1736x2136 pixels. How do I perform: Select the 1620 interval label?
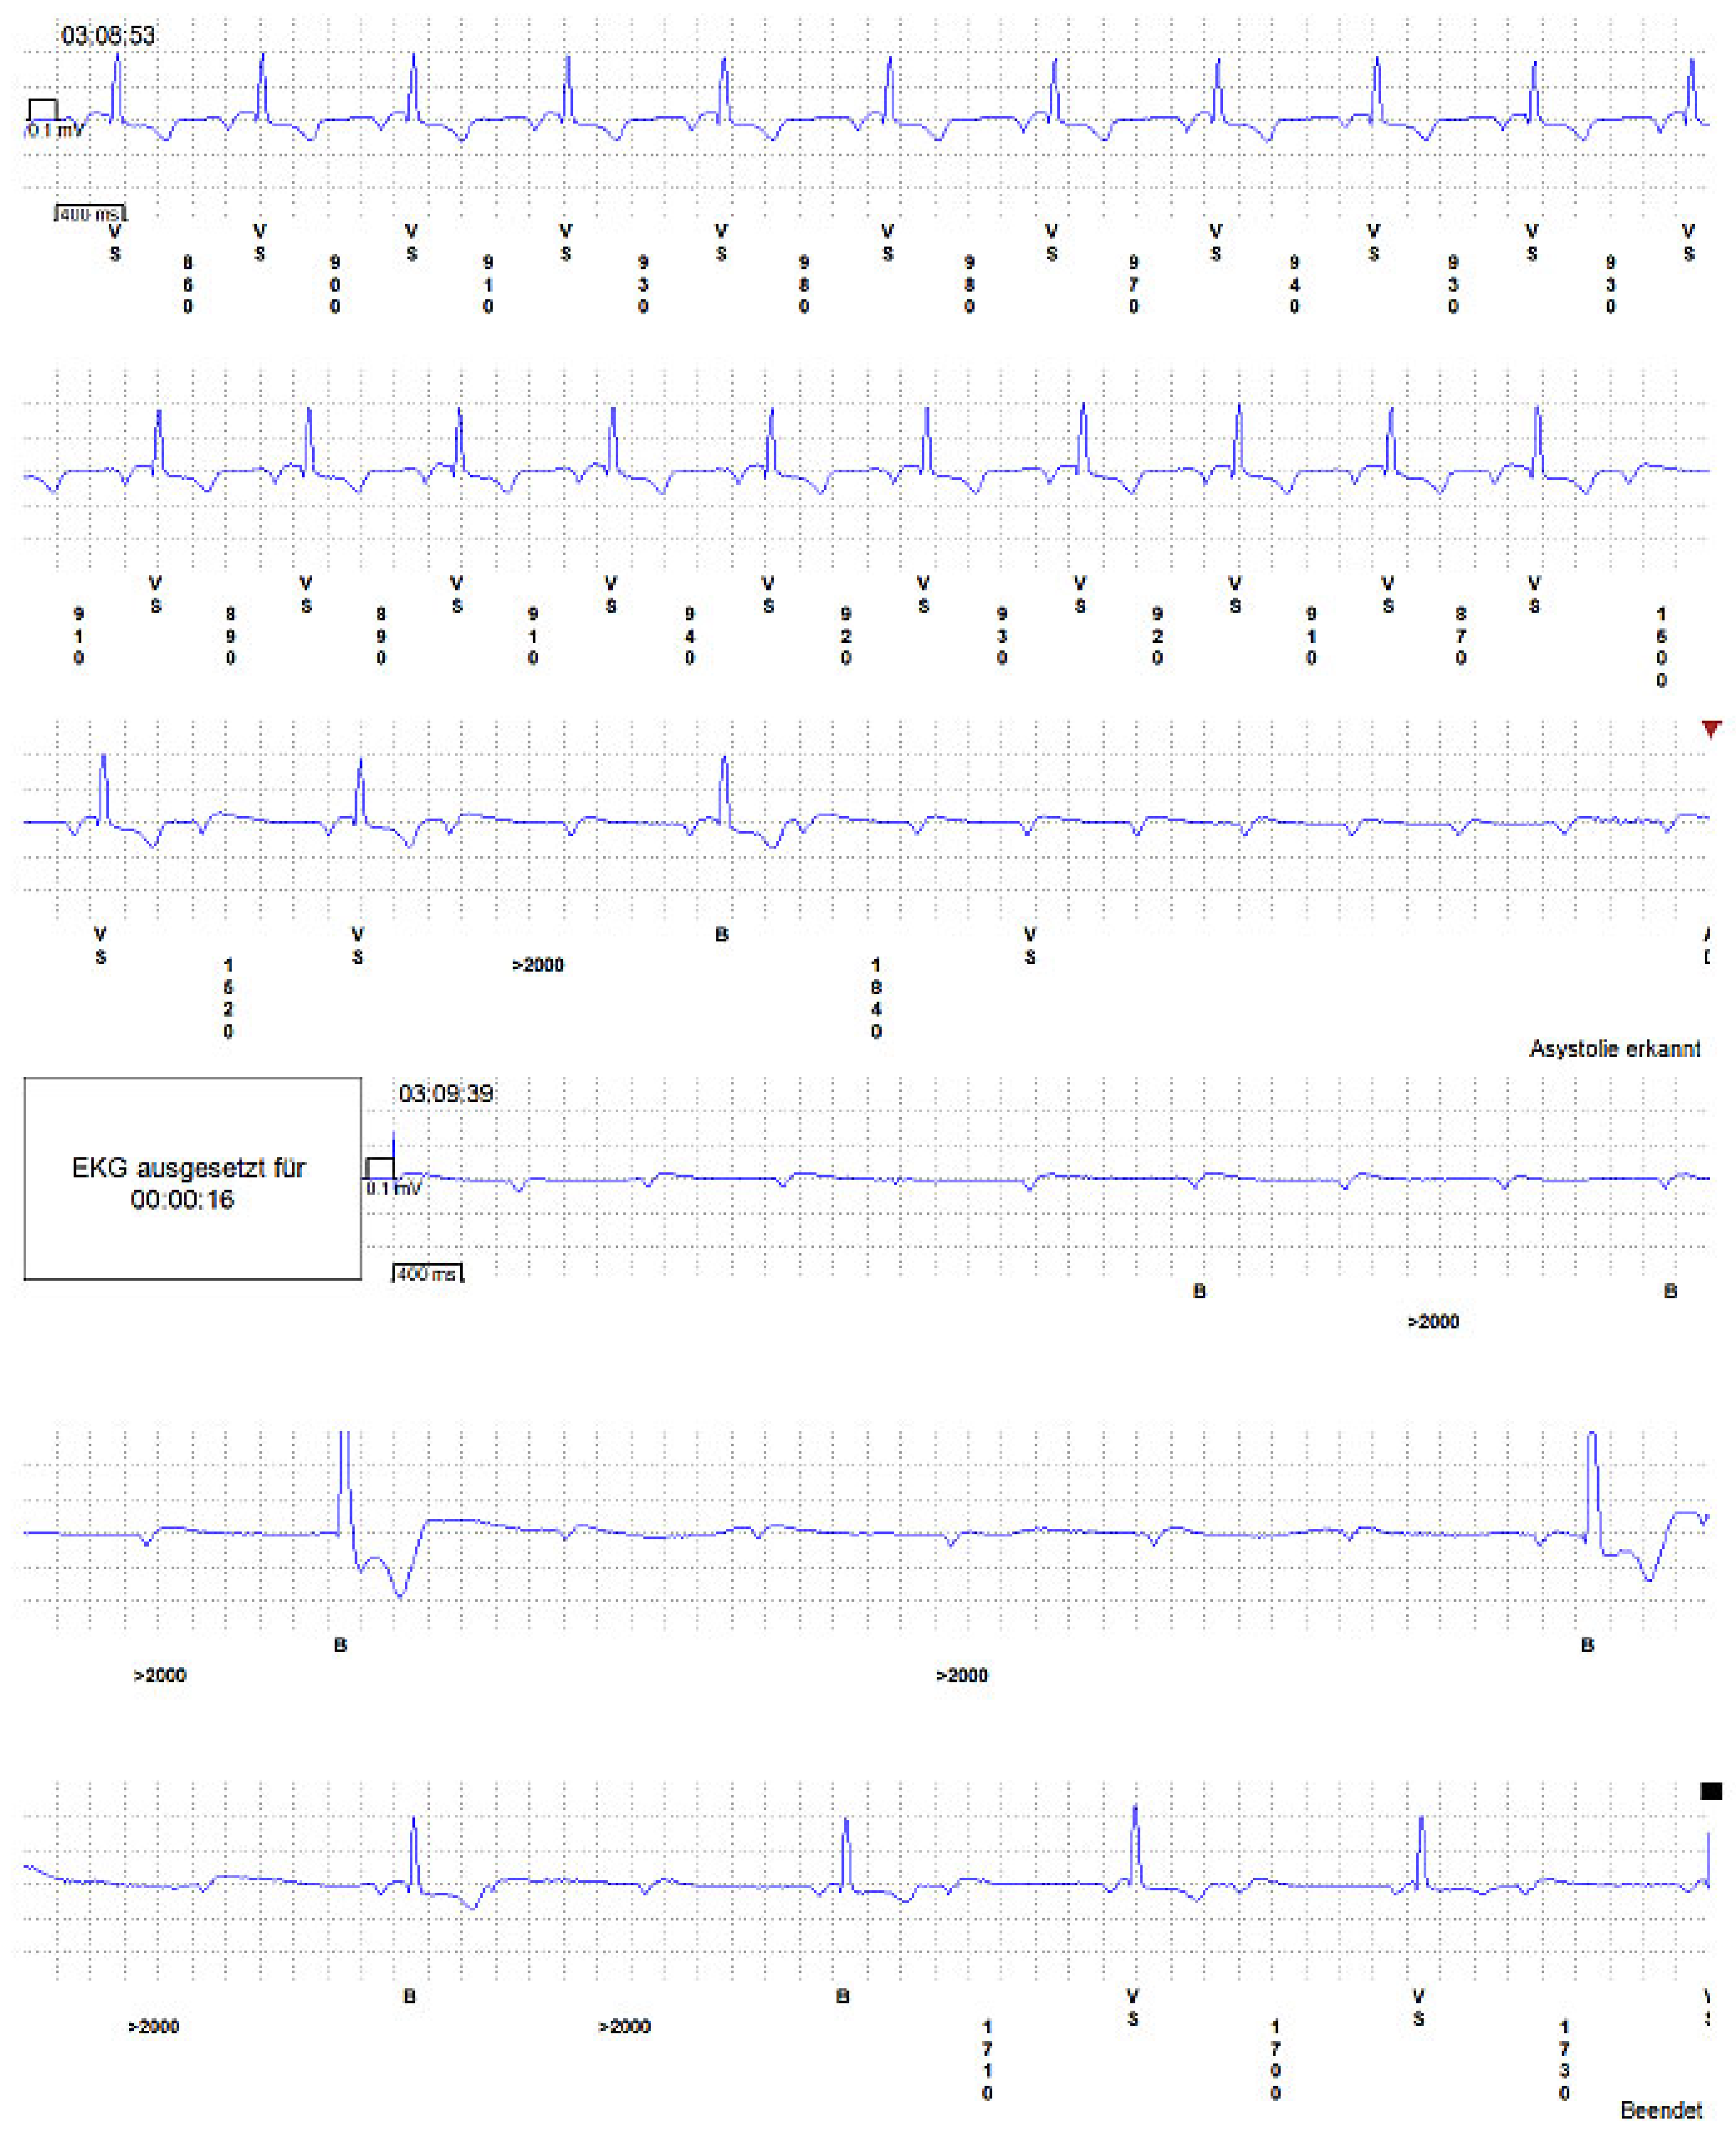(x=228, y=998)
